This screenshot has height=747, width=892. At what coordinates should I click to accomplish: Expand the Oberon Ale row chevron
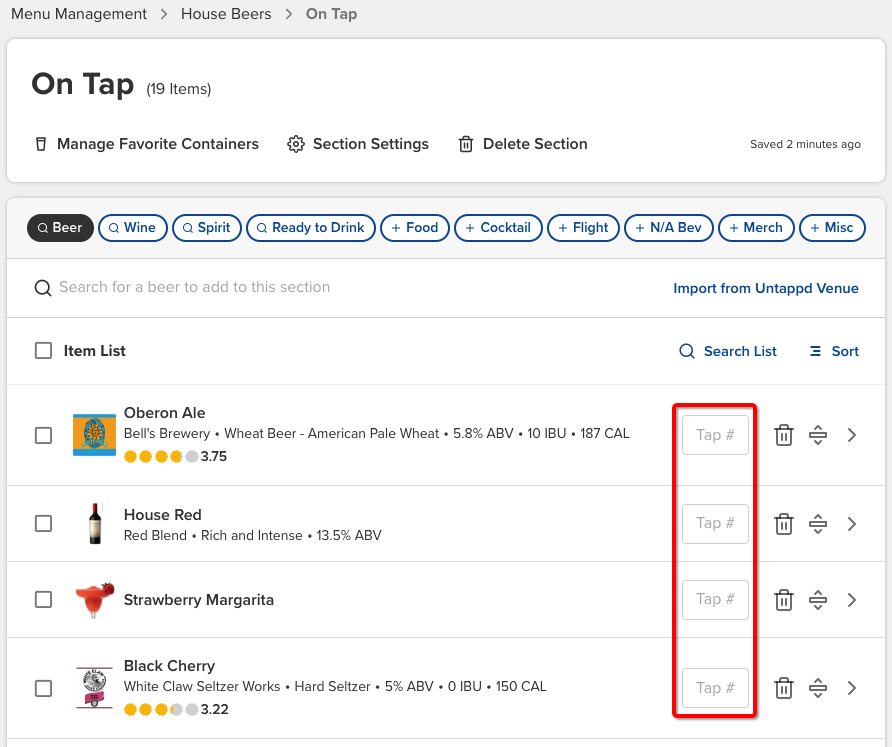[852, 434]
